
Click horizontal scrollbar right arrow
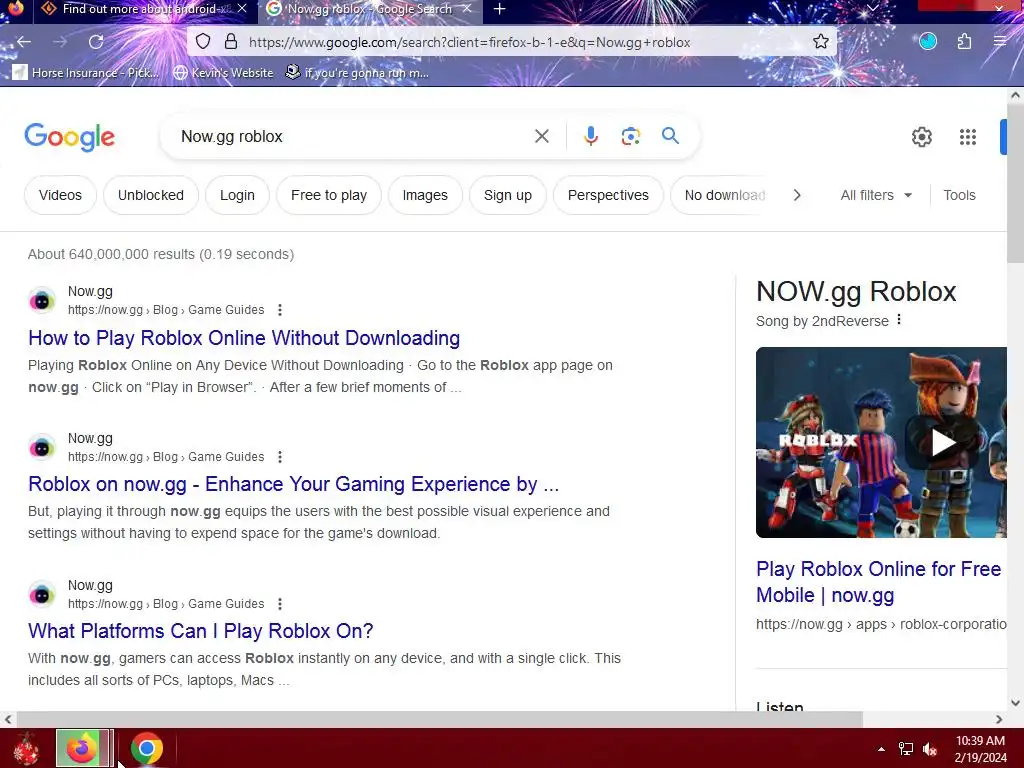(x=999, y=719)
